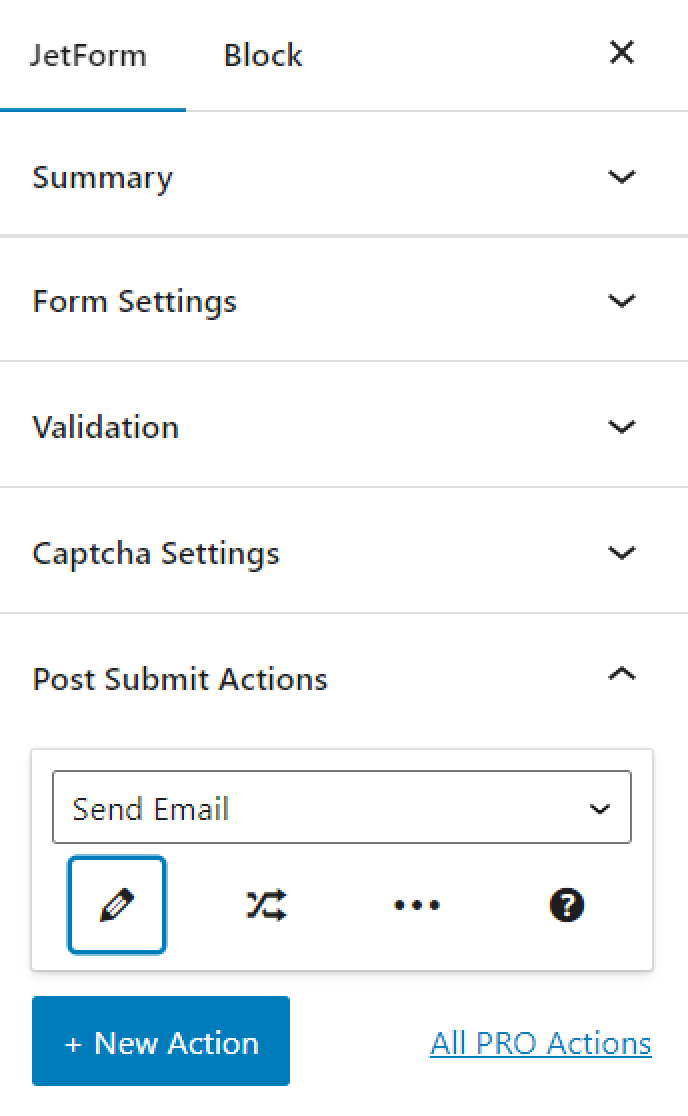Expand the Summary section
Screen dimensions: 688x1116
(622, 177)
